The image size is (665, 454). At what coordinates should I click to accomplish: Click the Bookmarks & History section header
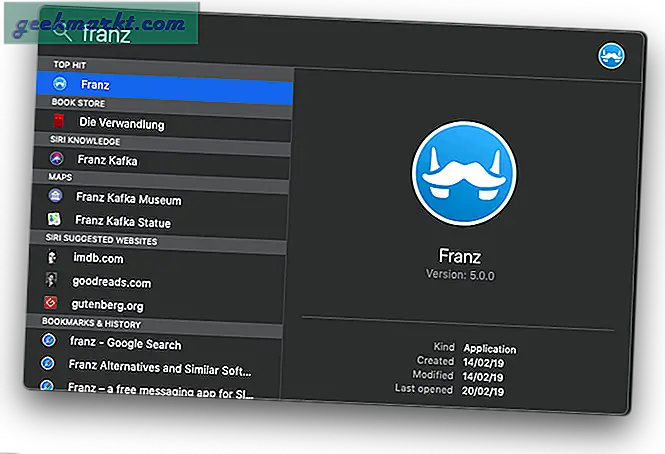click(91, 323)
